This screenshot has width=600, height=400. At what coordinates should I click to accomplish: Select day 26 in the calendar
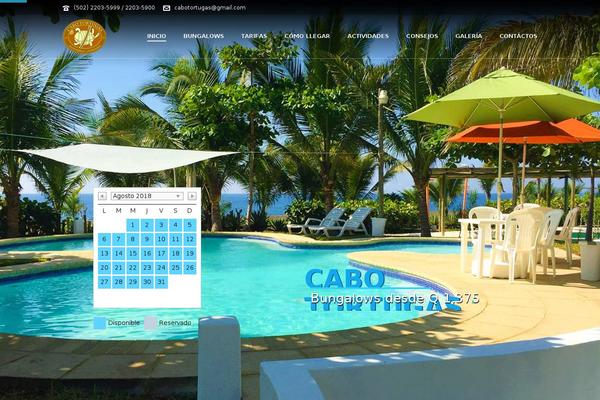click(x=190, y=268)
